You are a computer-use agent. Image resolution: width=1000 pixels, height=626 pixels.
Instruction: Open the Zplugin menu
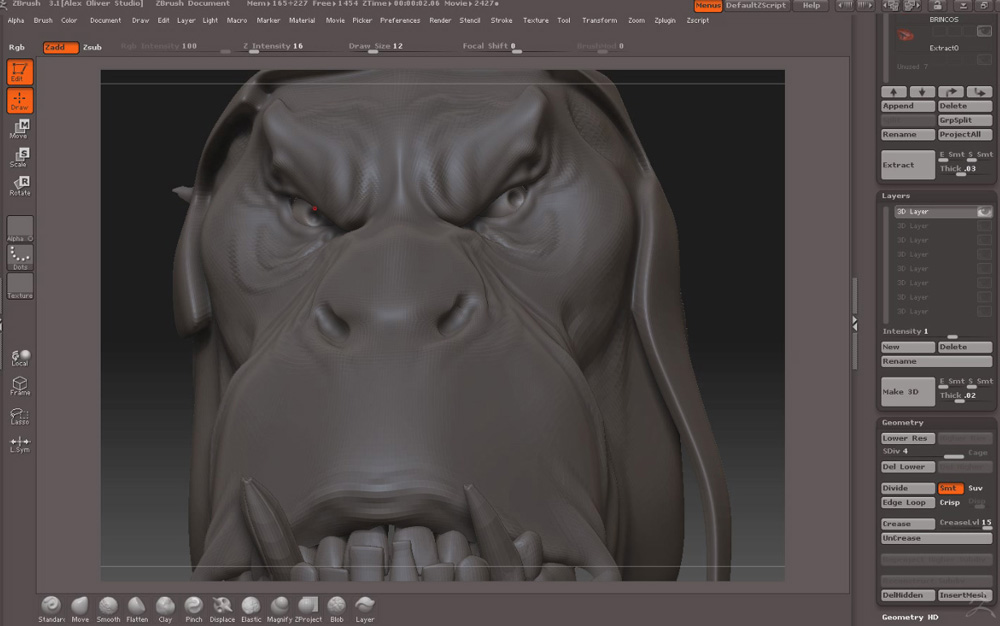coord(665,20)
